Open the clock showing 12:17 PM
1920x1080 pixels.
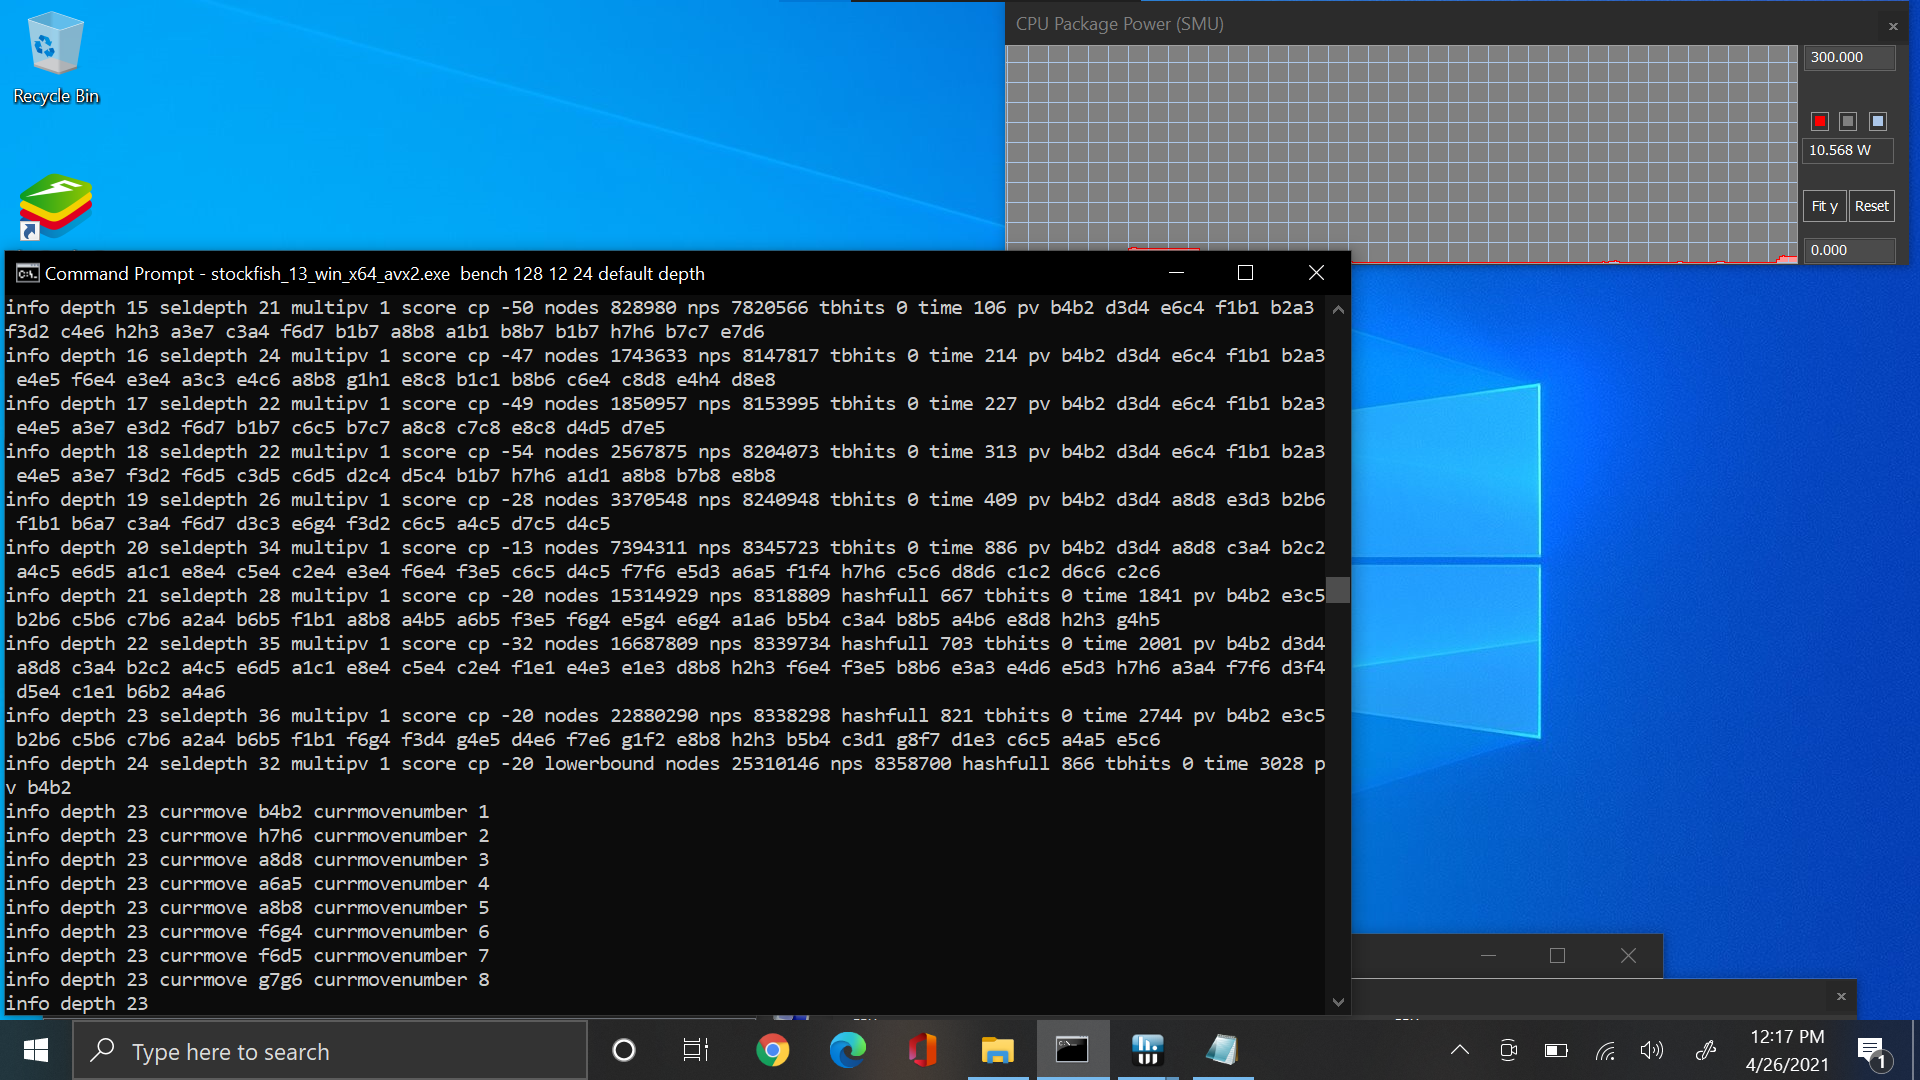(1787, 1050)
